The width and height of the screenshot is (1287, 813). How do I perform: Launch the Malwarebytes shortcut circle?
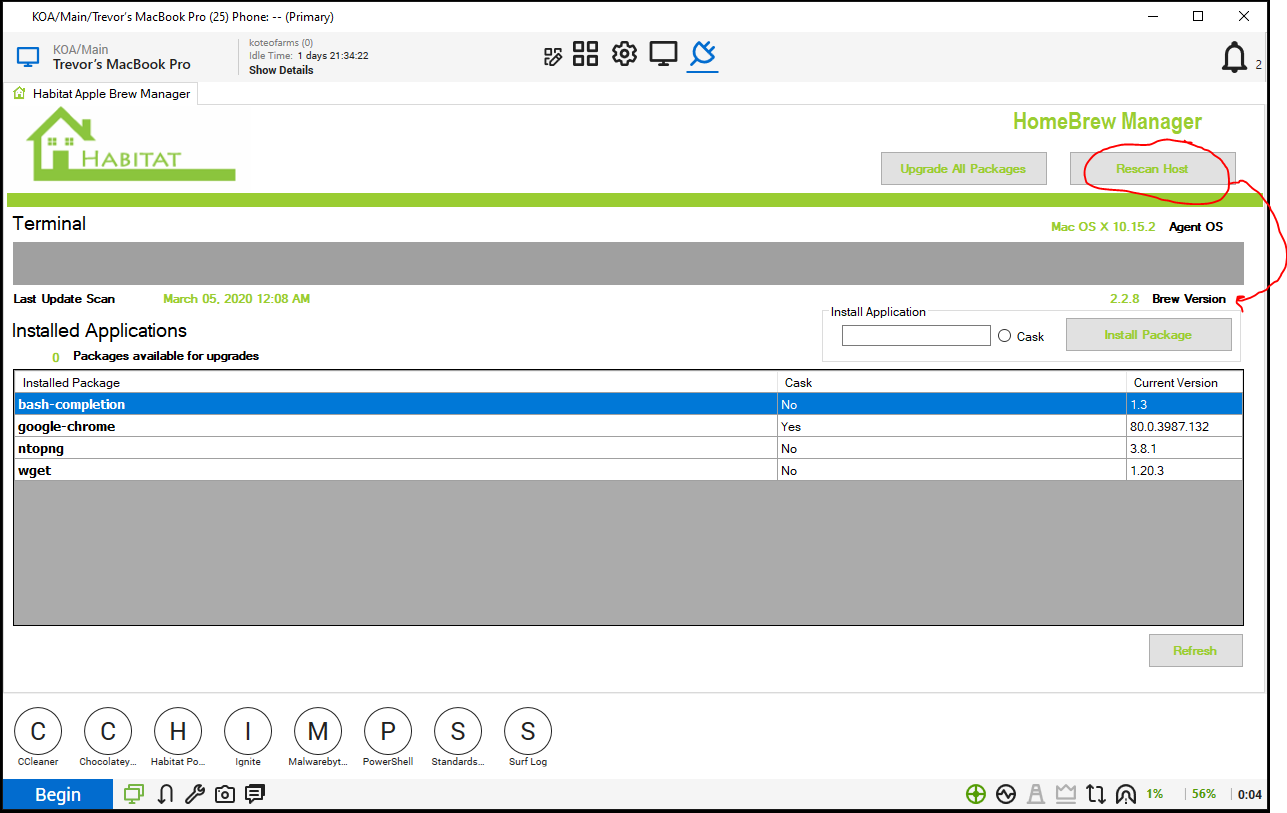pos(318,732)
